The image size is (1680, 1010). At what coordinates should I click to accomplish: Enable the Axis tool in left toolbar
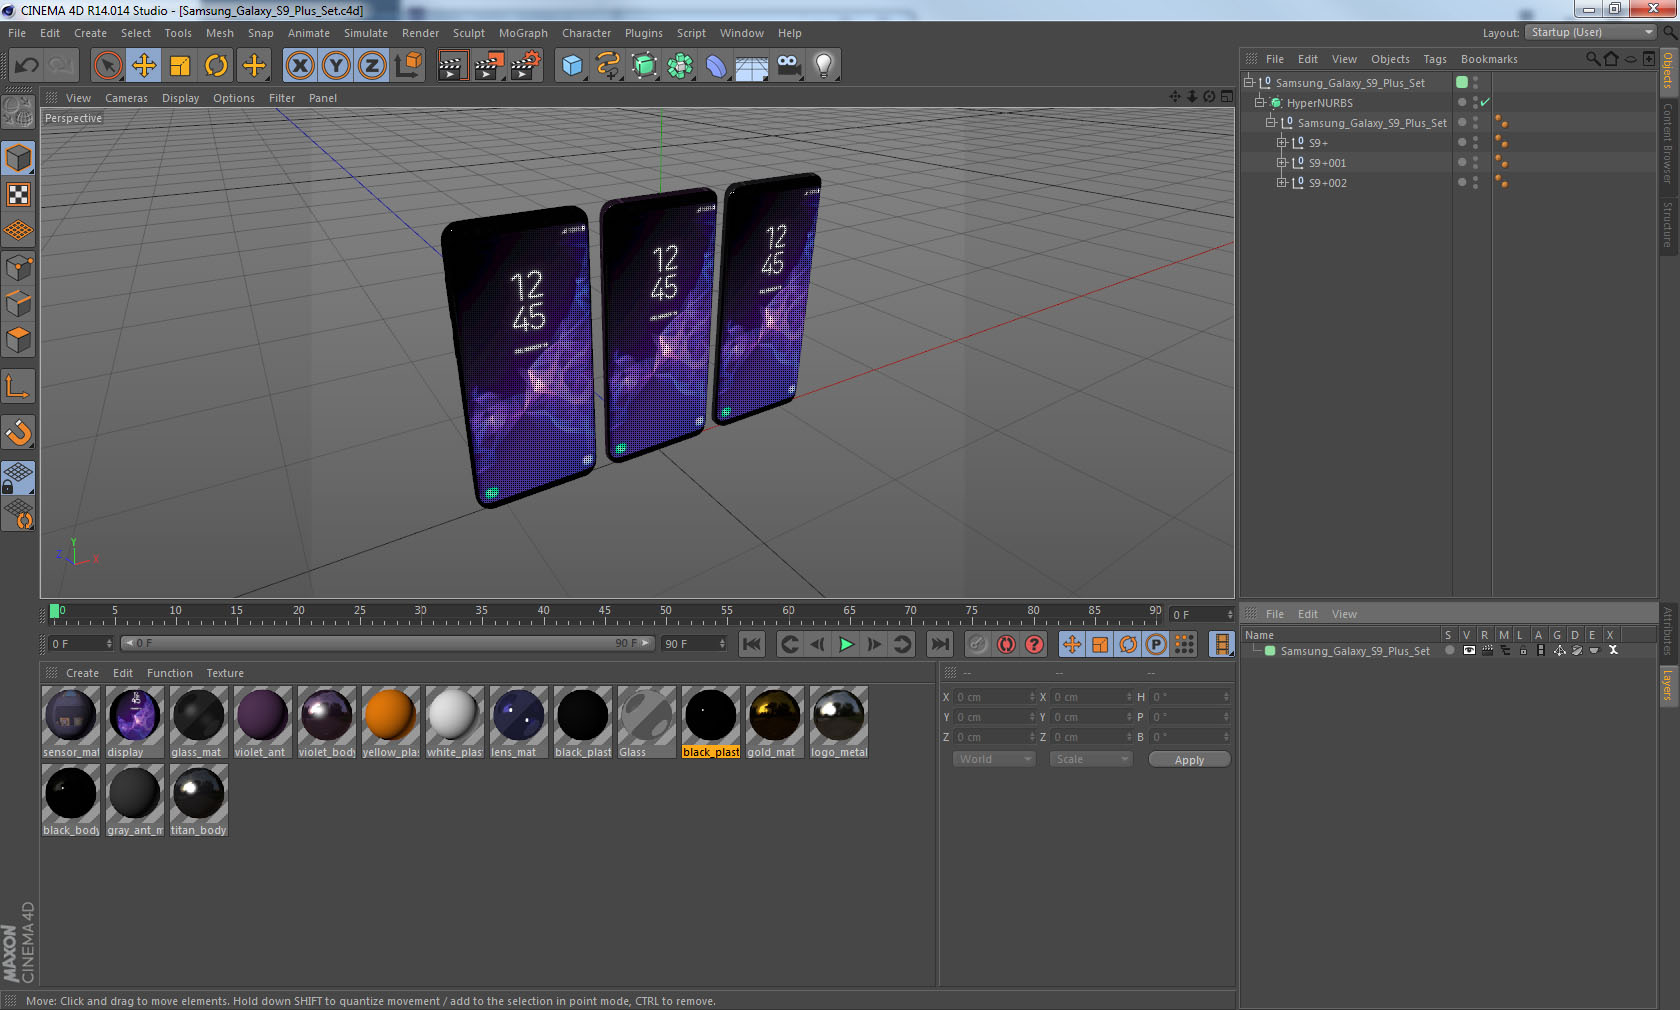coord(18,387)
